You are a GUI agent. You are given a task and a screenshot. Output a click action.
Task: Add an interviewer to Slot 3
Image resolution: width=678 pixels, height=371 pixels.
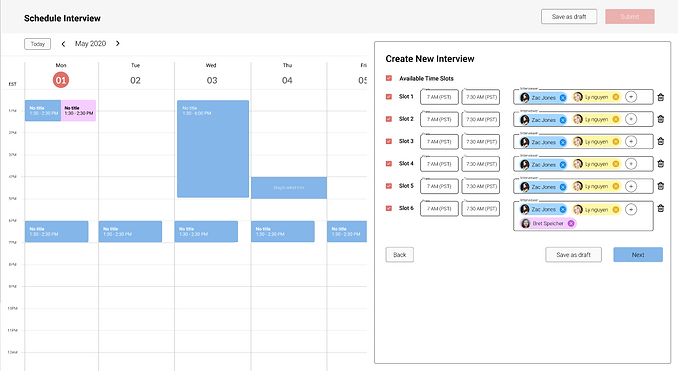(x=631, y=142)
